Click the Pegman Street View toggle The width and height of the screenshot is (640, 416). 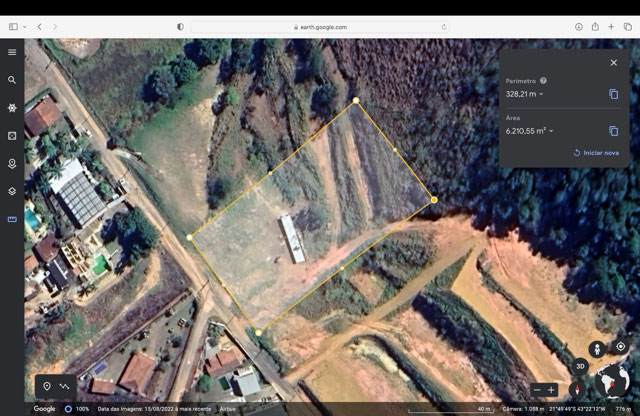[x=597, y=348]
